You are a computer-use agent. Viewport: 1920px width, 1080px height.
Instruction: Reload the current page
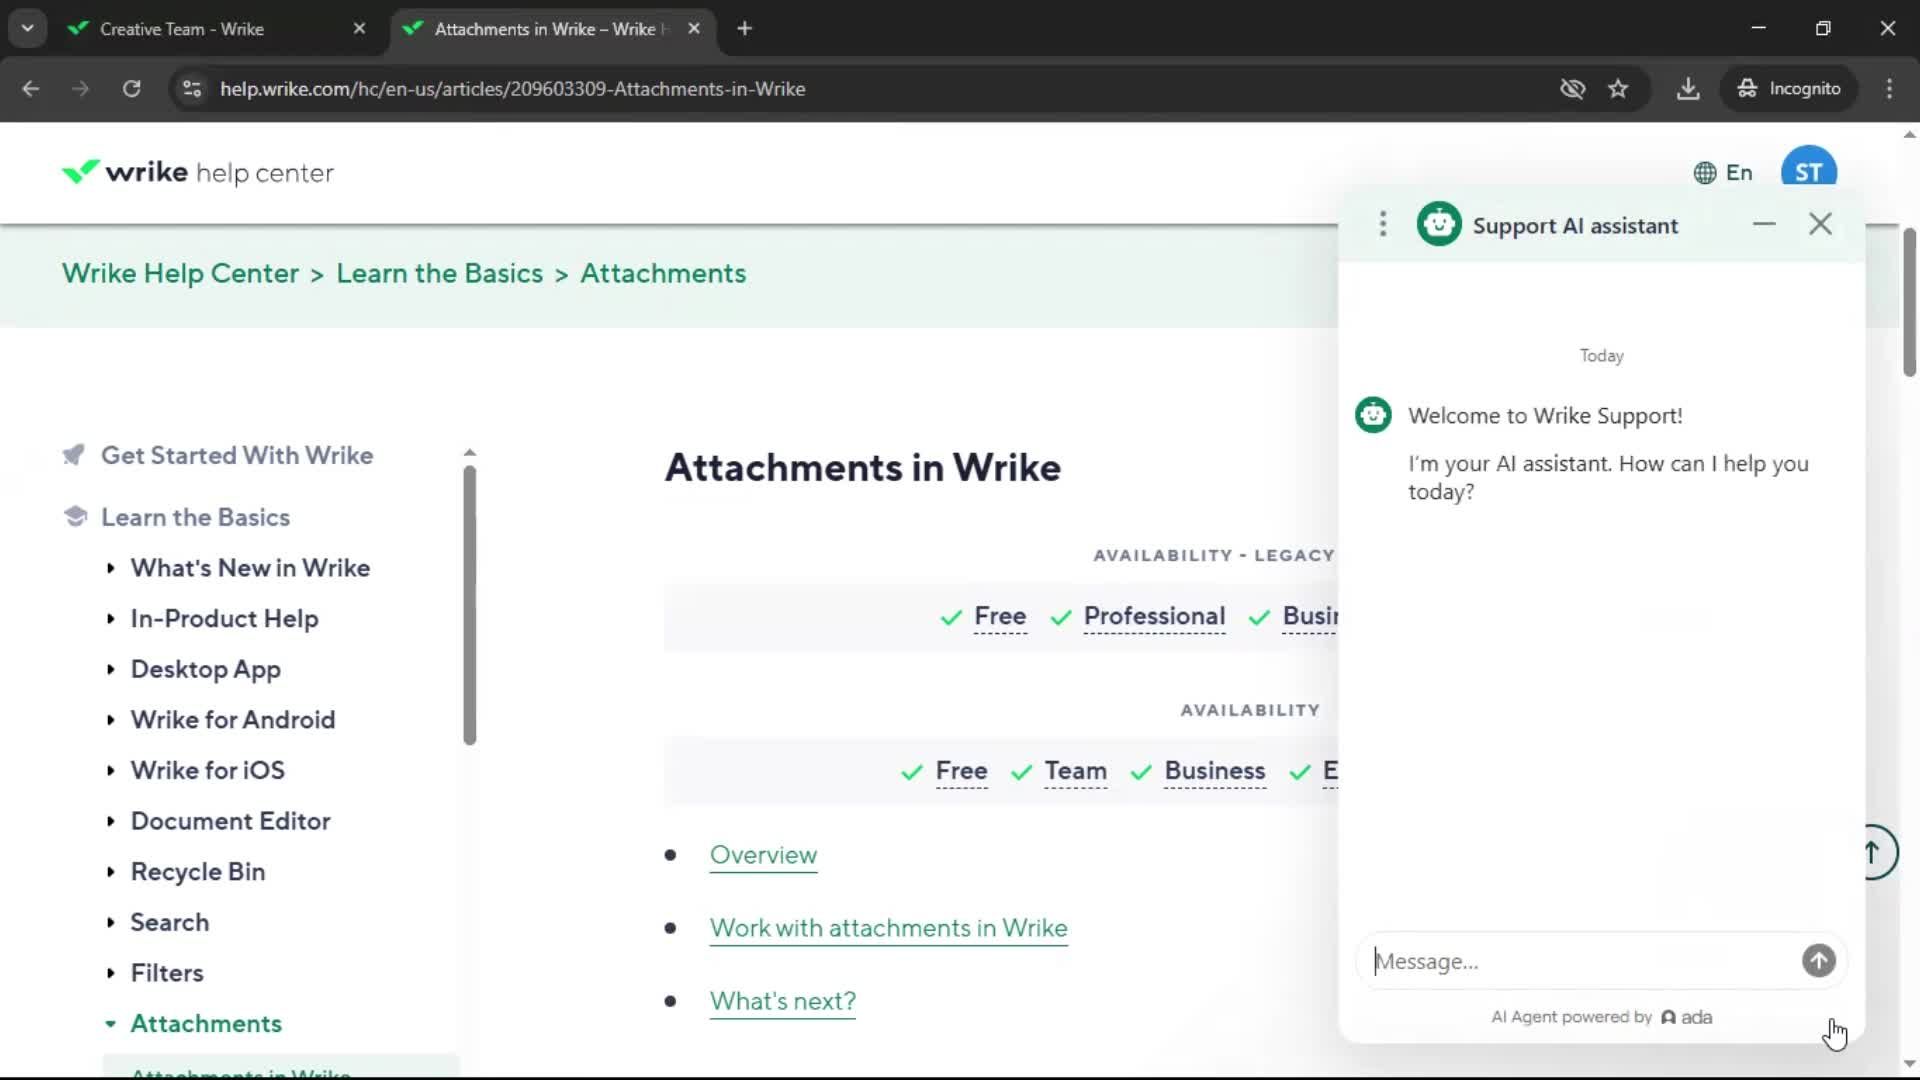coord(131,89)
